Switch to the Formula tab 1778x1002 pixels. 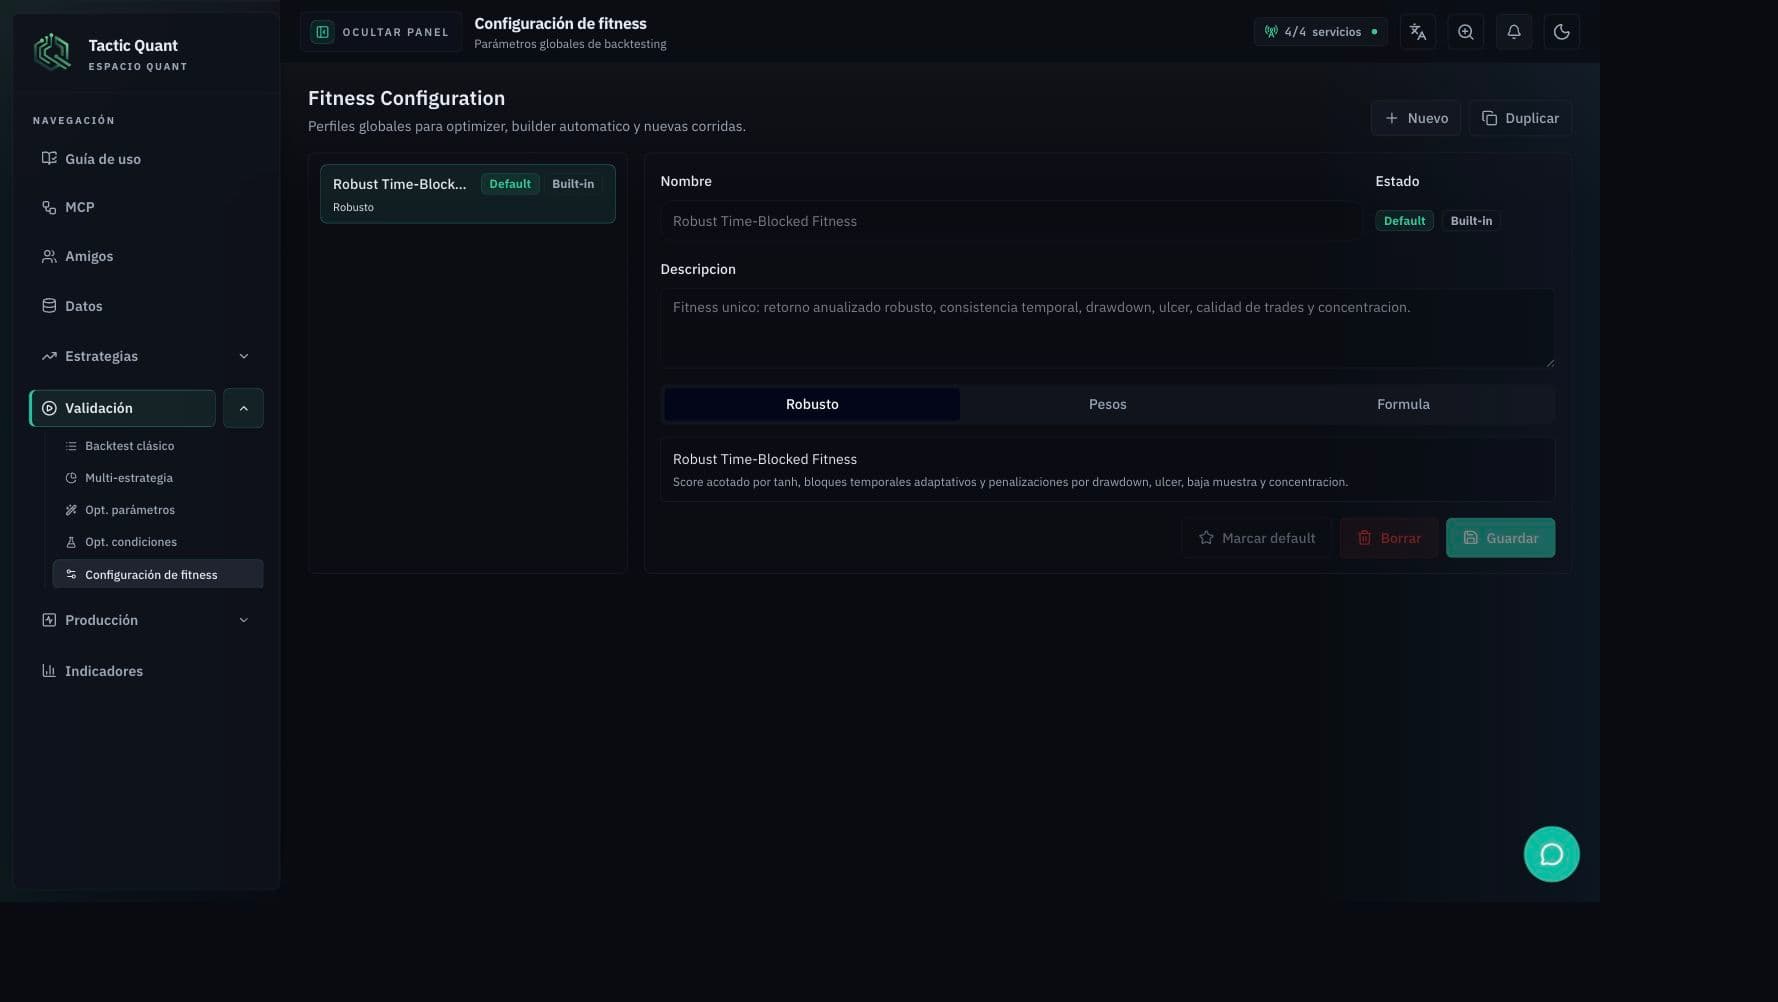(1403, 404)
